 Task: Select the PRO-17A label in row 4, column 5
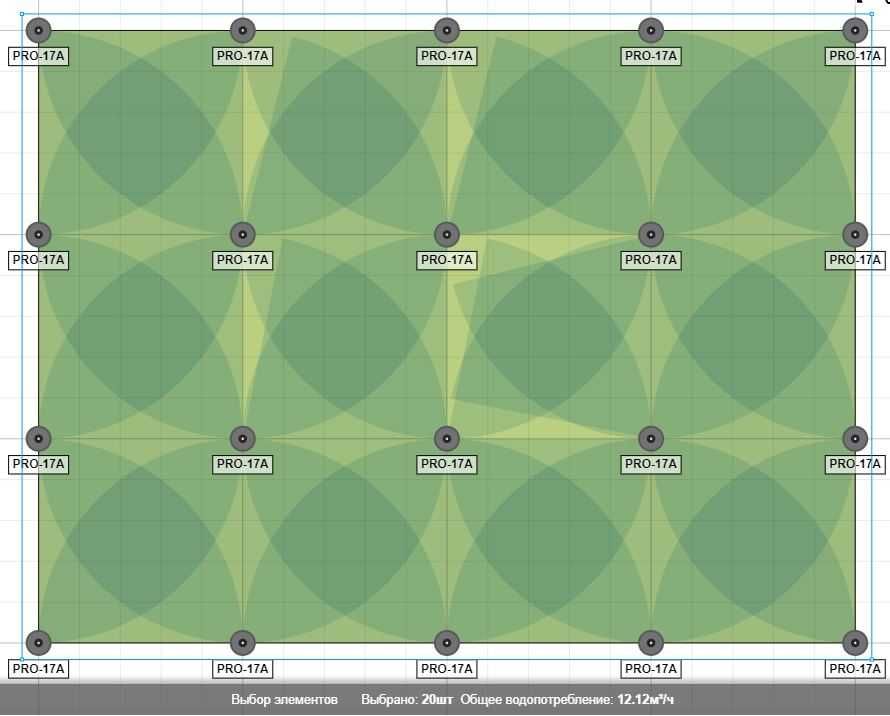(x=855, y=669)
